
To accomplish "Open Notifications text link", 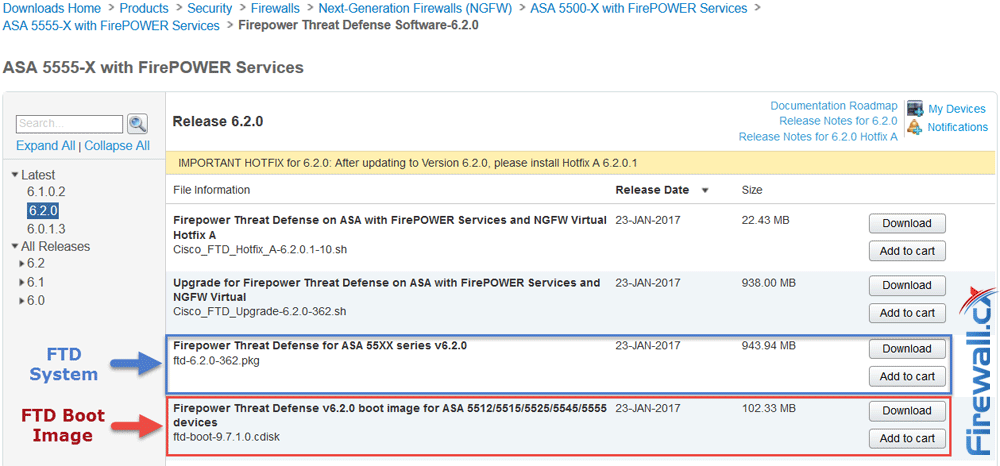I will (958, 127).
